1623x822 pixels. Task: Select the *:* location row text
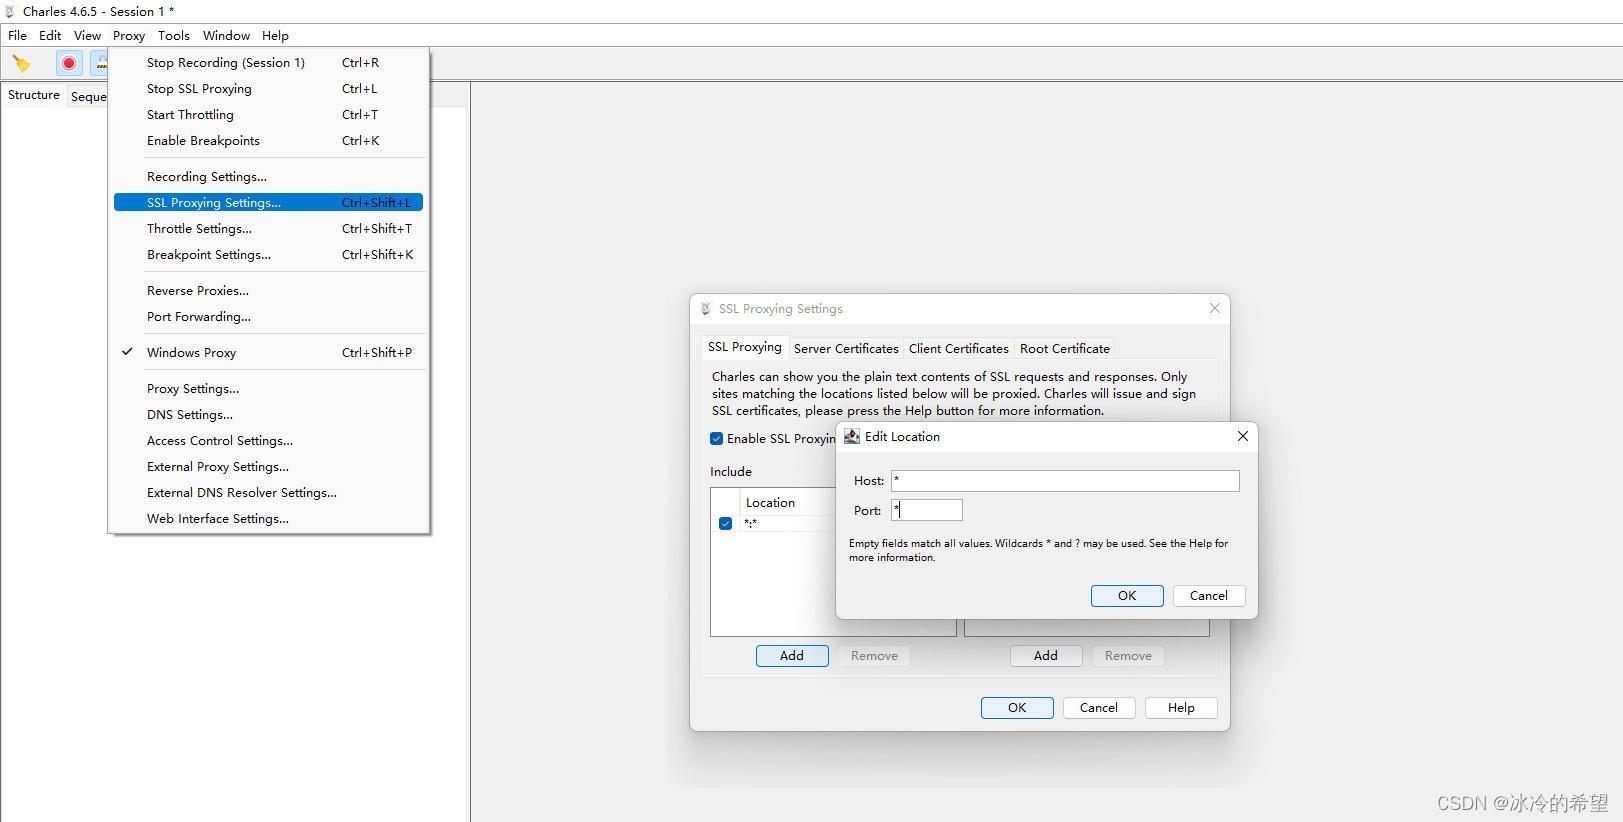click(x=750, y=523)
